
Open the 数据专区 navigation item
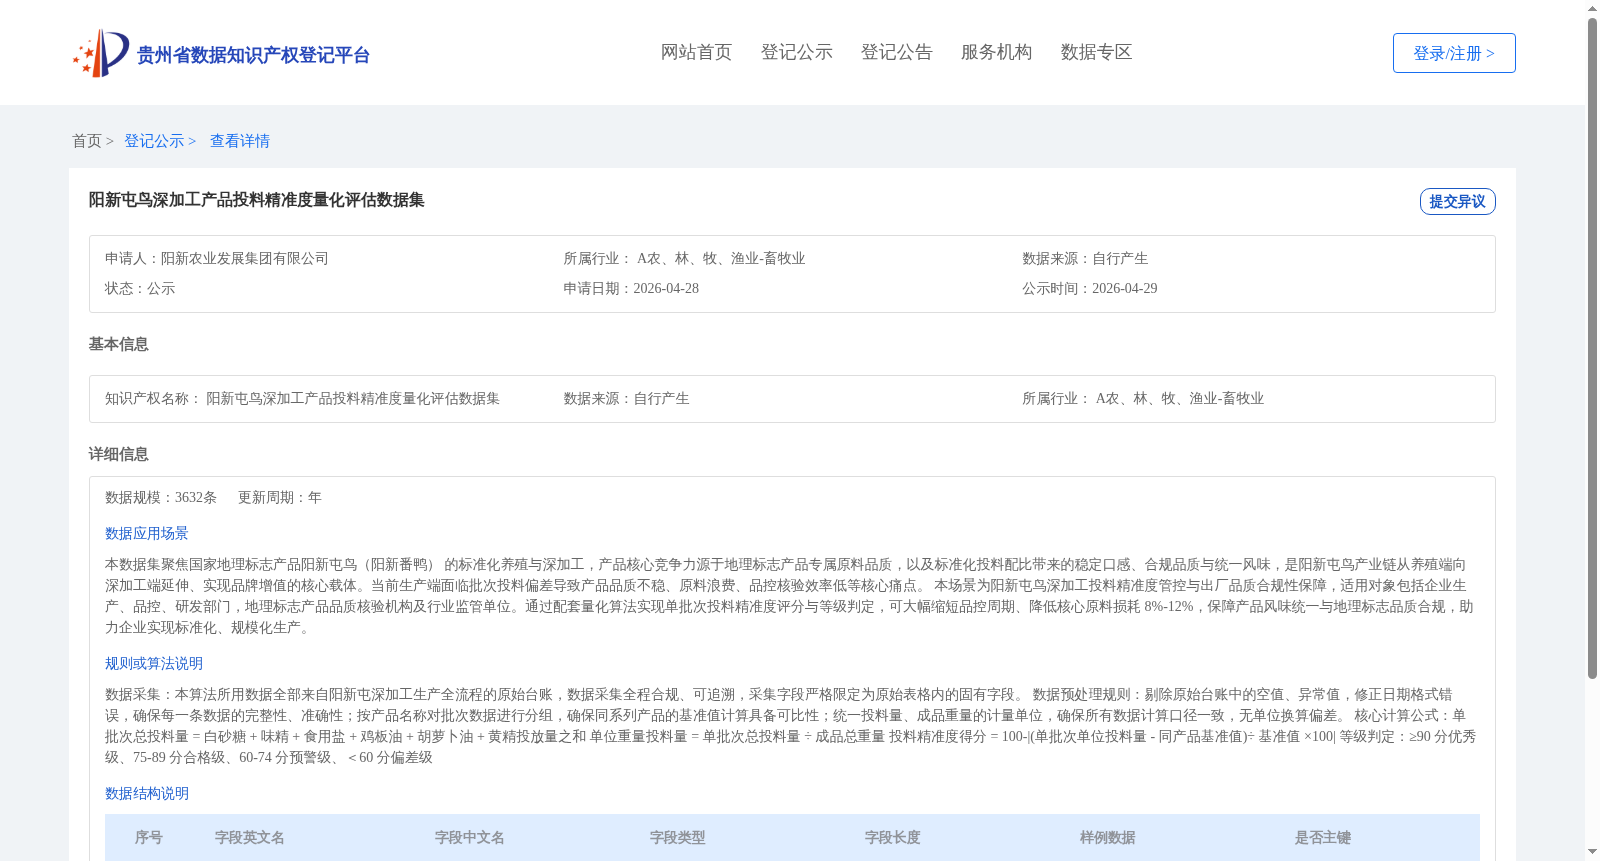[x=1096, y=52]
